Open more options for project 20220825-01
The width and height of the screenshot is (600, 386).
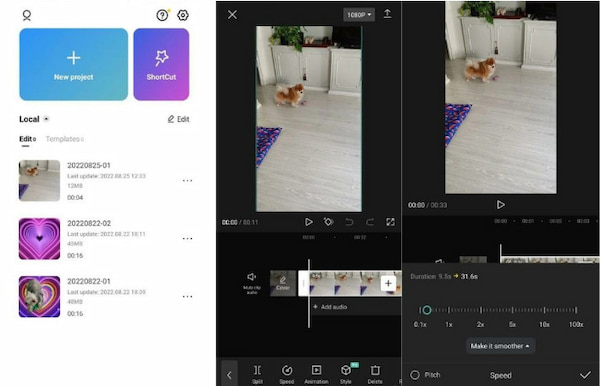[188, 181]
